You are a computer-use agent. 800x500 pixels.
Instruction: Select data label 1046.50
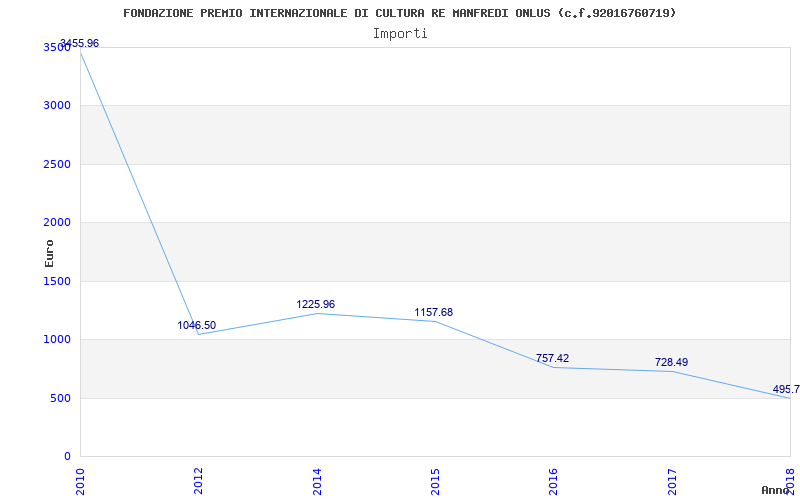click(x=196, y=326)
